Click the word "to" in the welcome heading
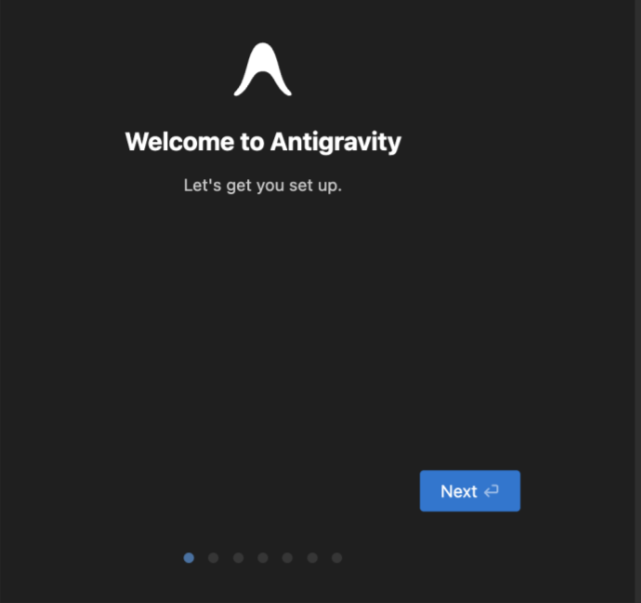The width and height of the screenshot is (641, 603). tap(252, 142)
